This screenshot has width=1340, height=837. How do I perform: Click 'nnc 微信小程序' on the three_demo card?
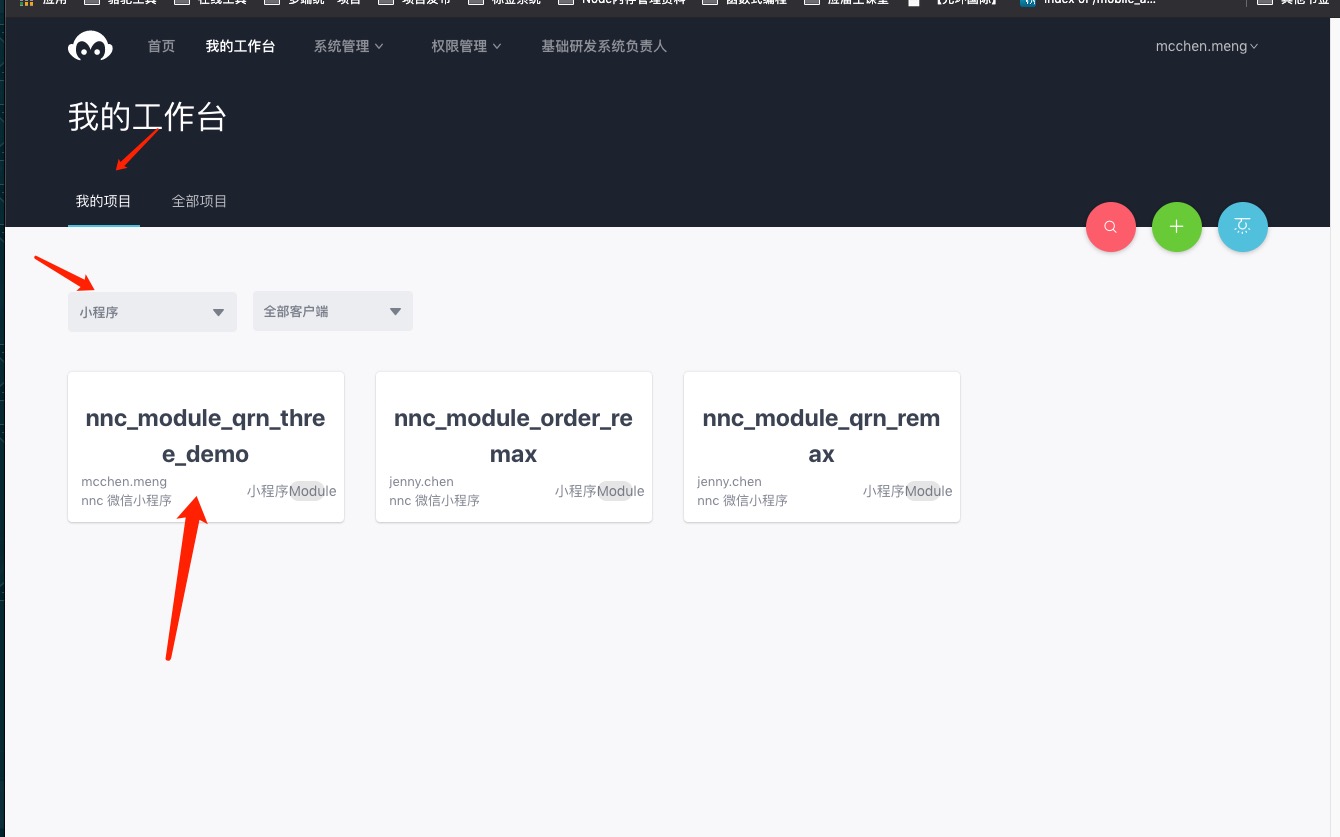[126, 500]
